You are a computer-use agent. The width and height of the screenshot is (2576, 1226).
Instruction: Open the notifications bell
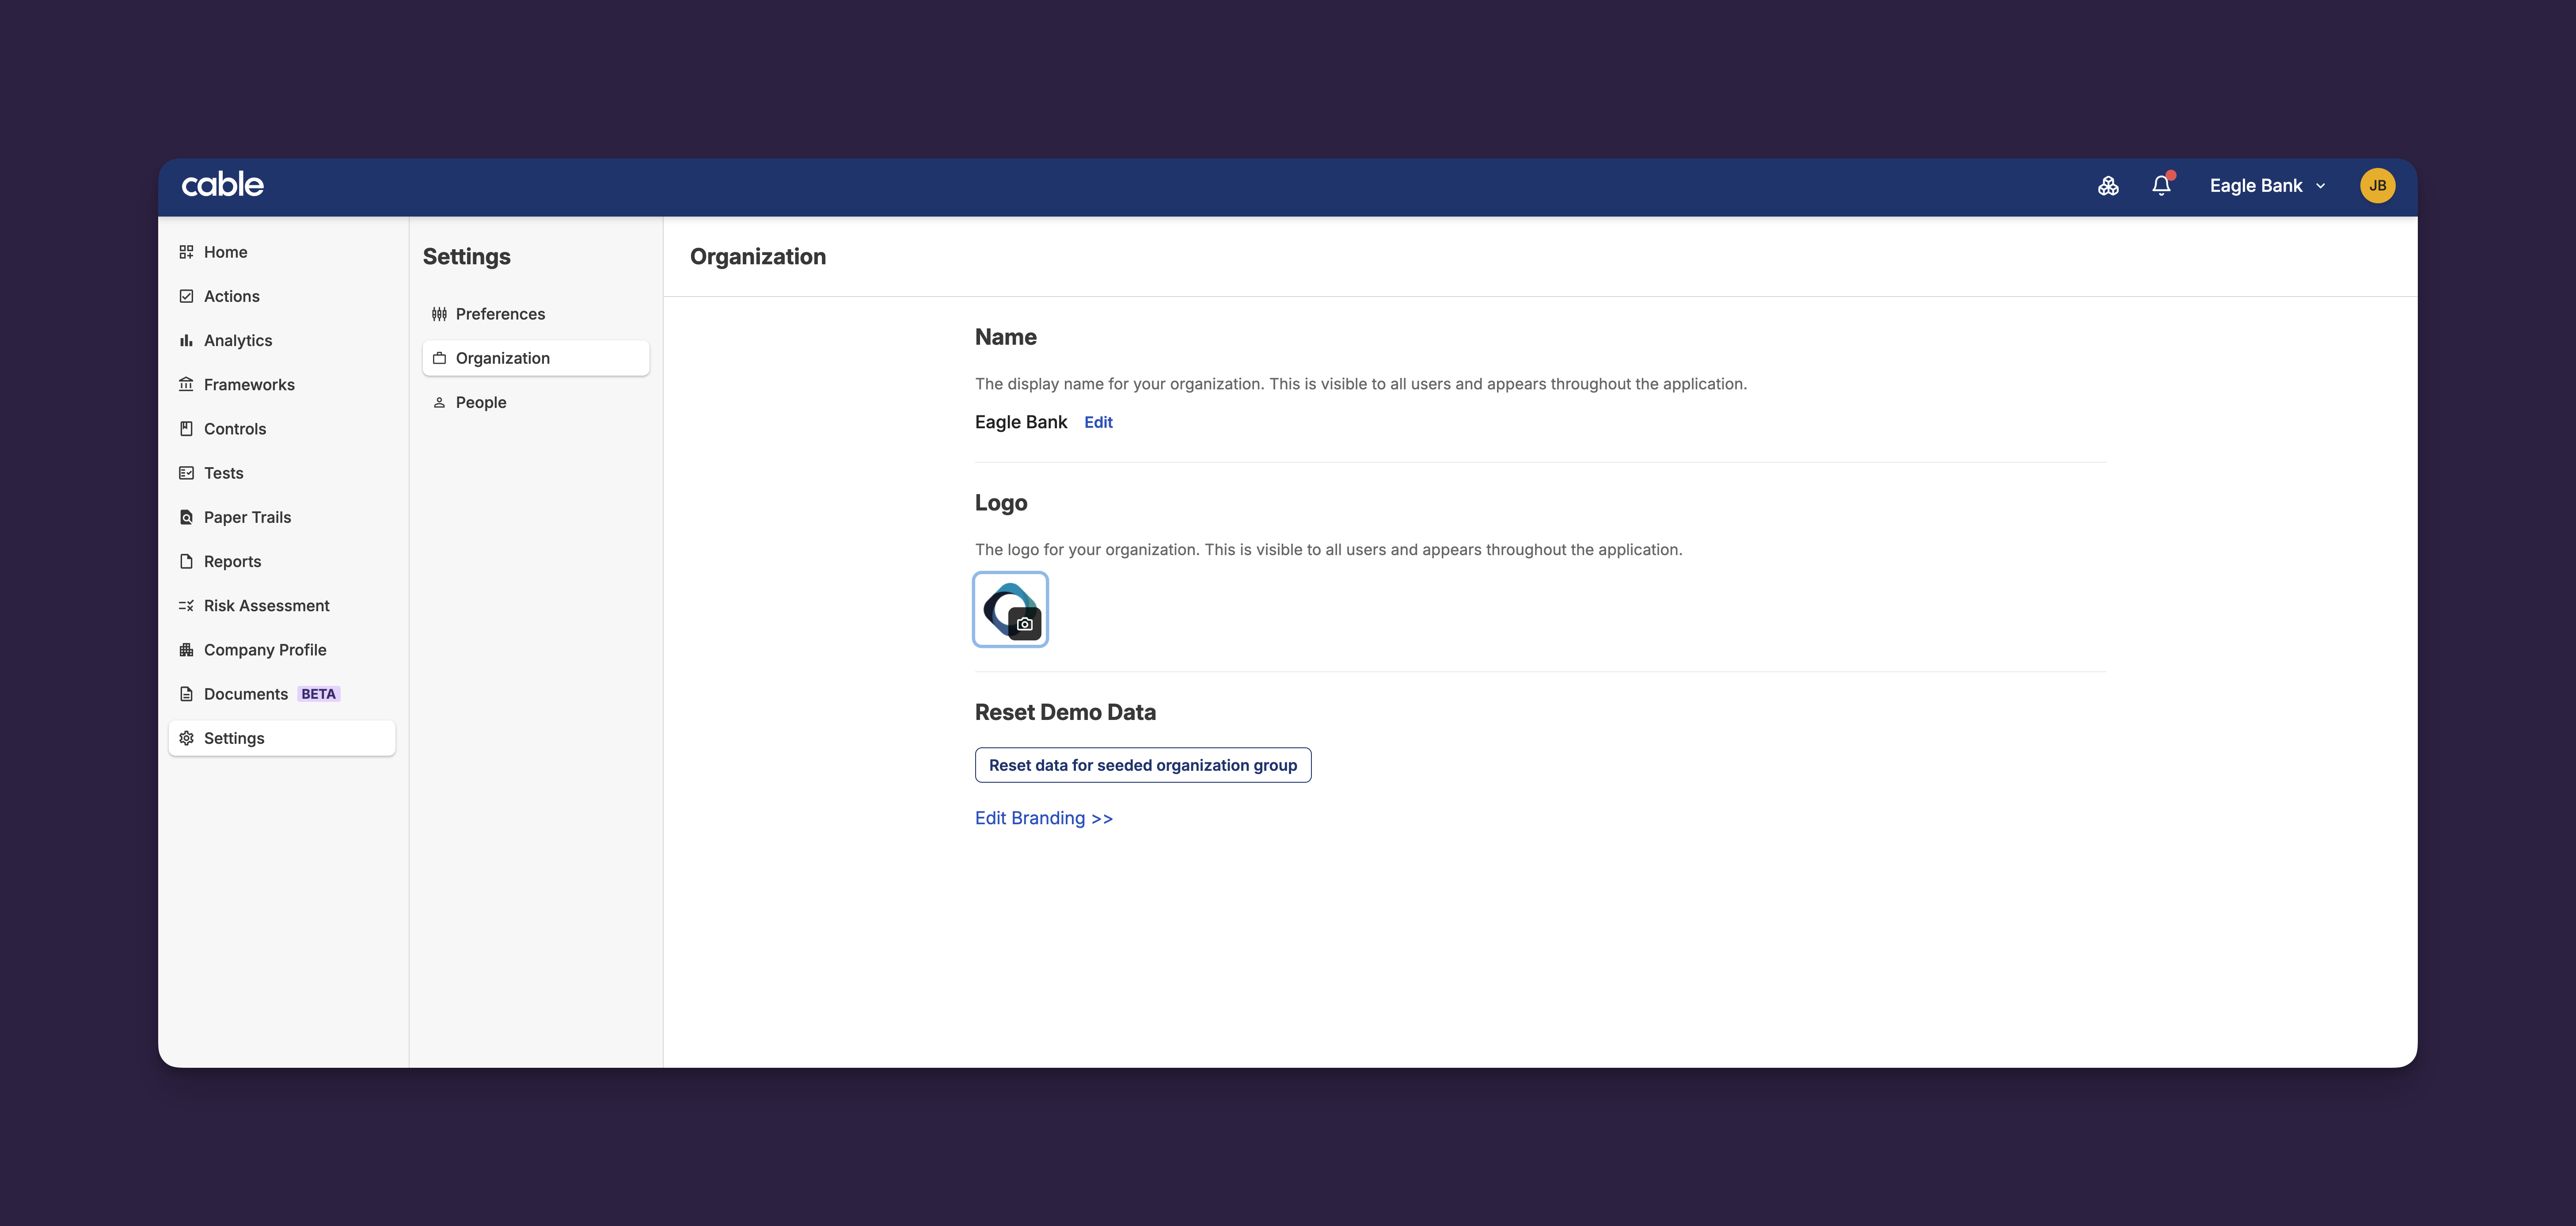click(x=2161, y=185)
